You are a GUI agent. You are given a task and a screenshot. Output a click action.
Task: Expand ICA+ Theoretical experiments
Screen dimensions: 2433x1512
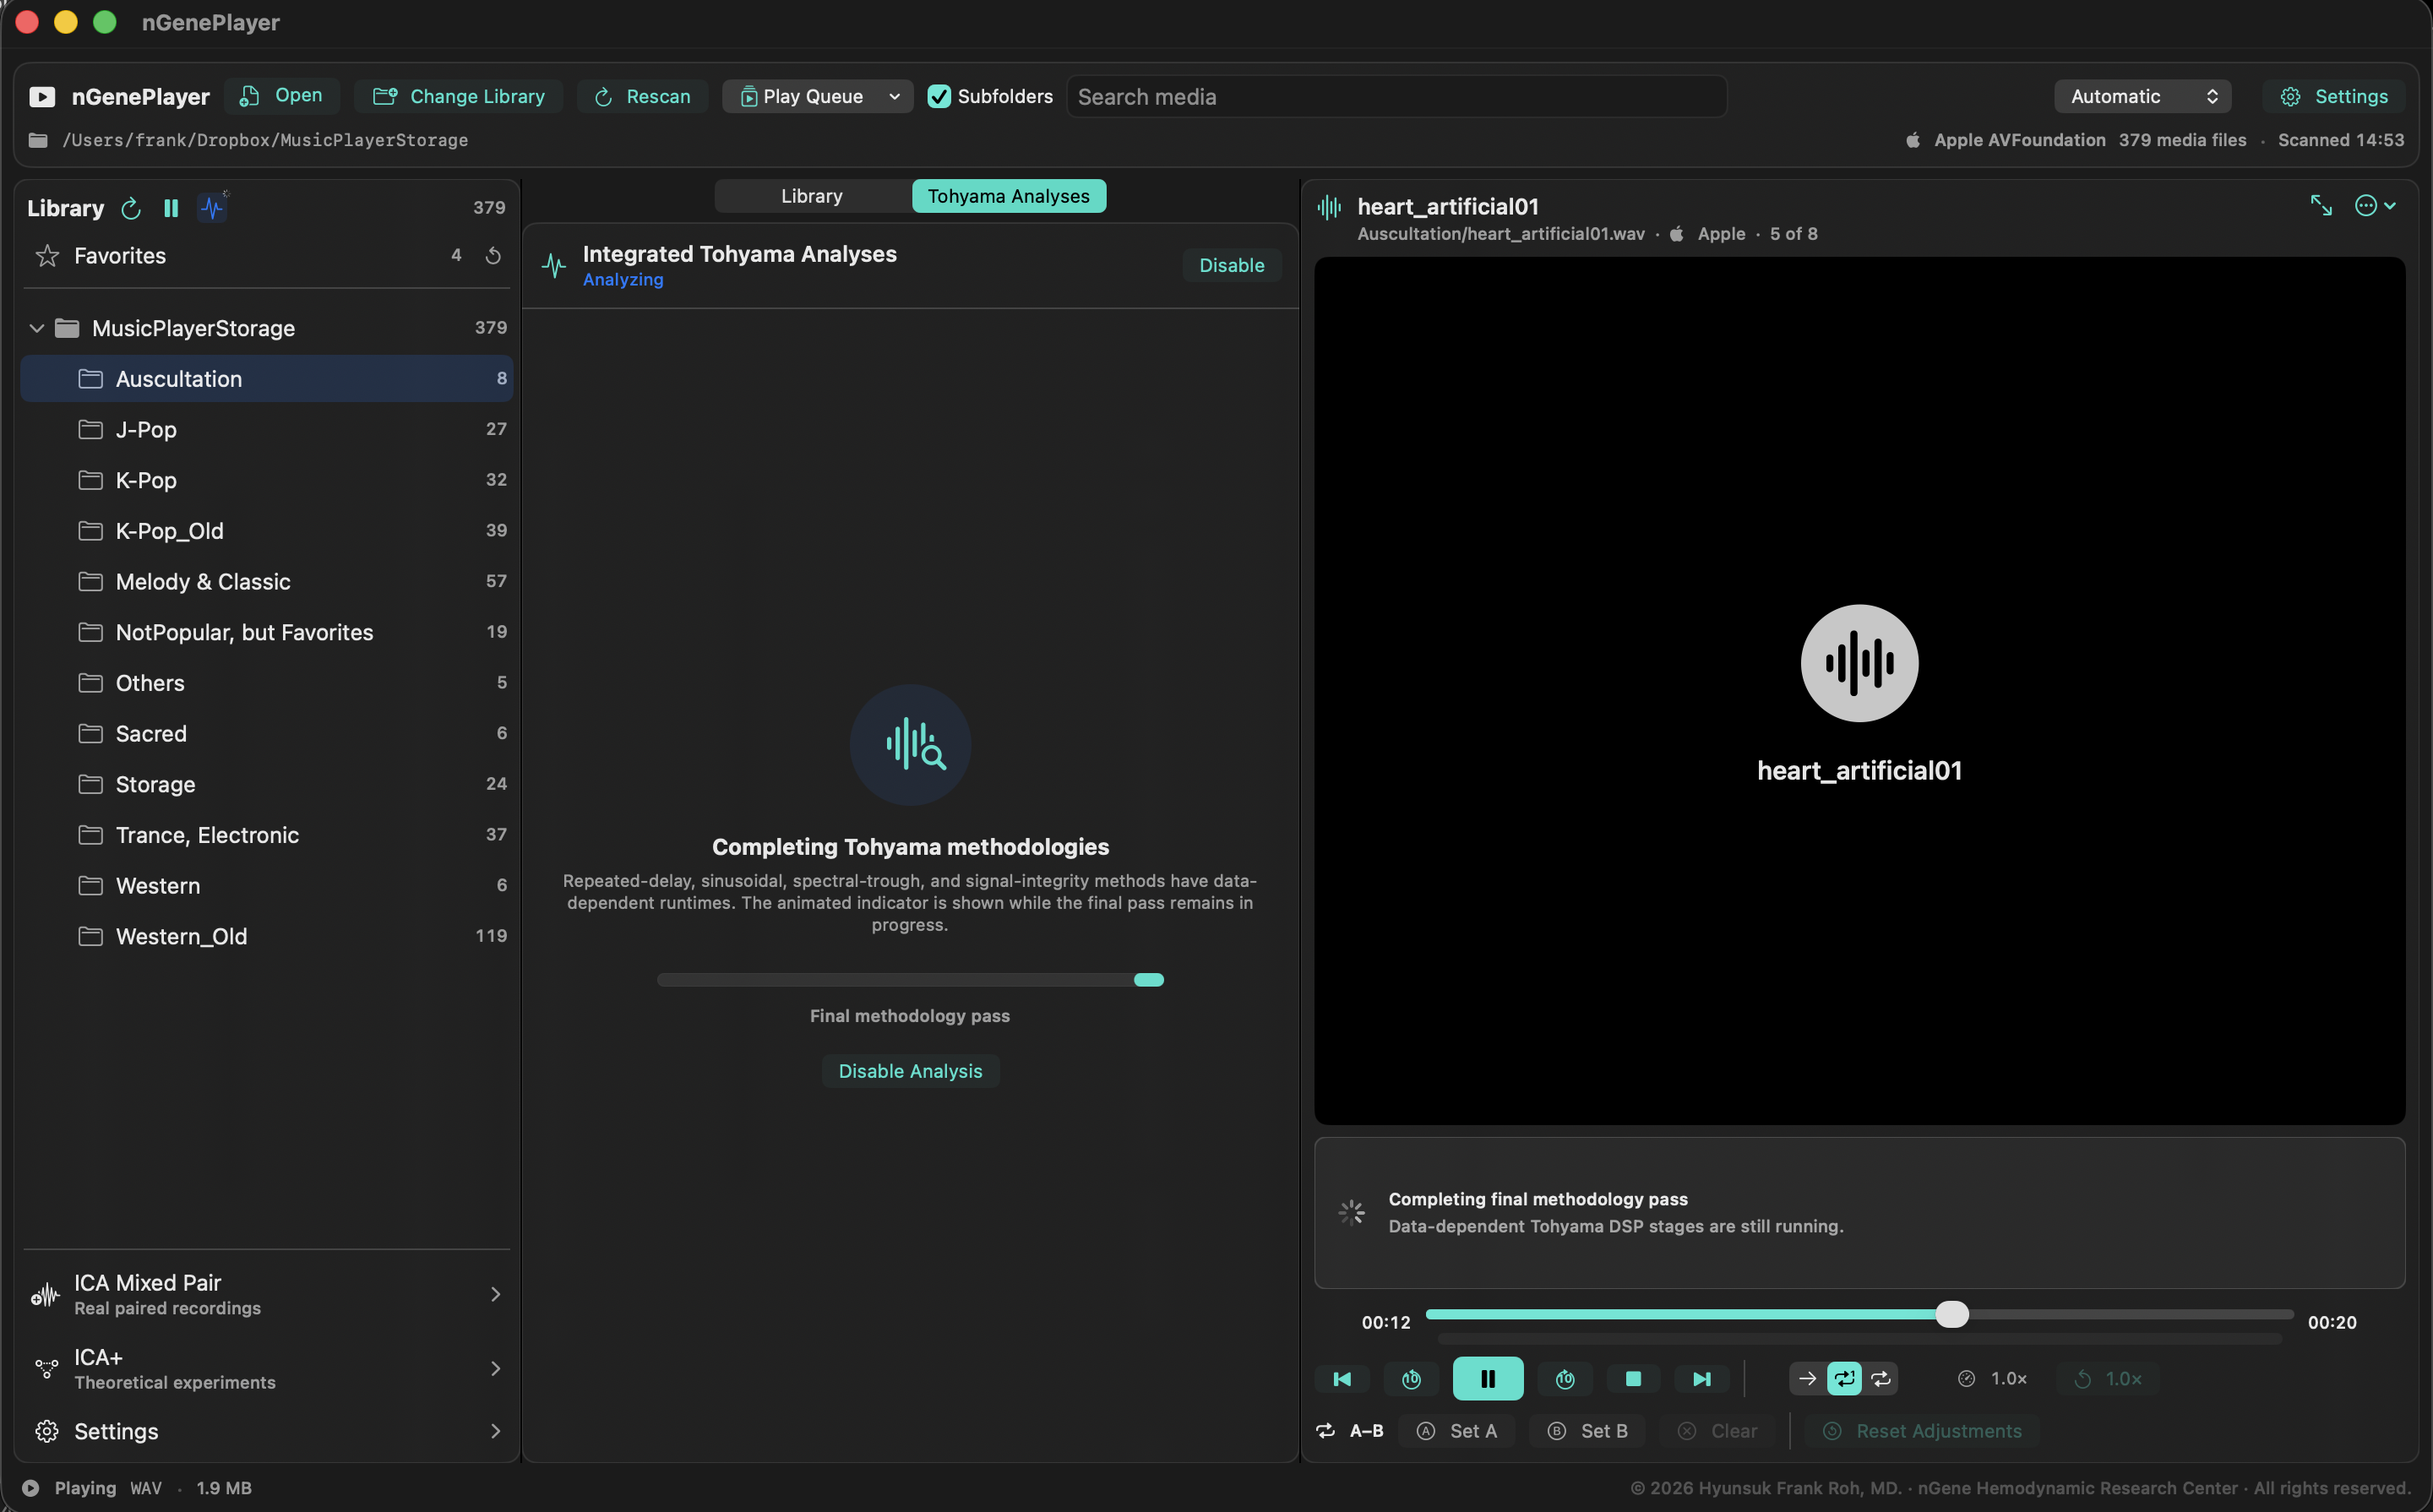267,1369
